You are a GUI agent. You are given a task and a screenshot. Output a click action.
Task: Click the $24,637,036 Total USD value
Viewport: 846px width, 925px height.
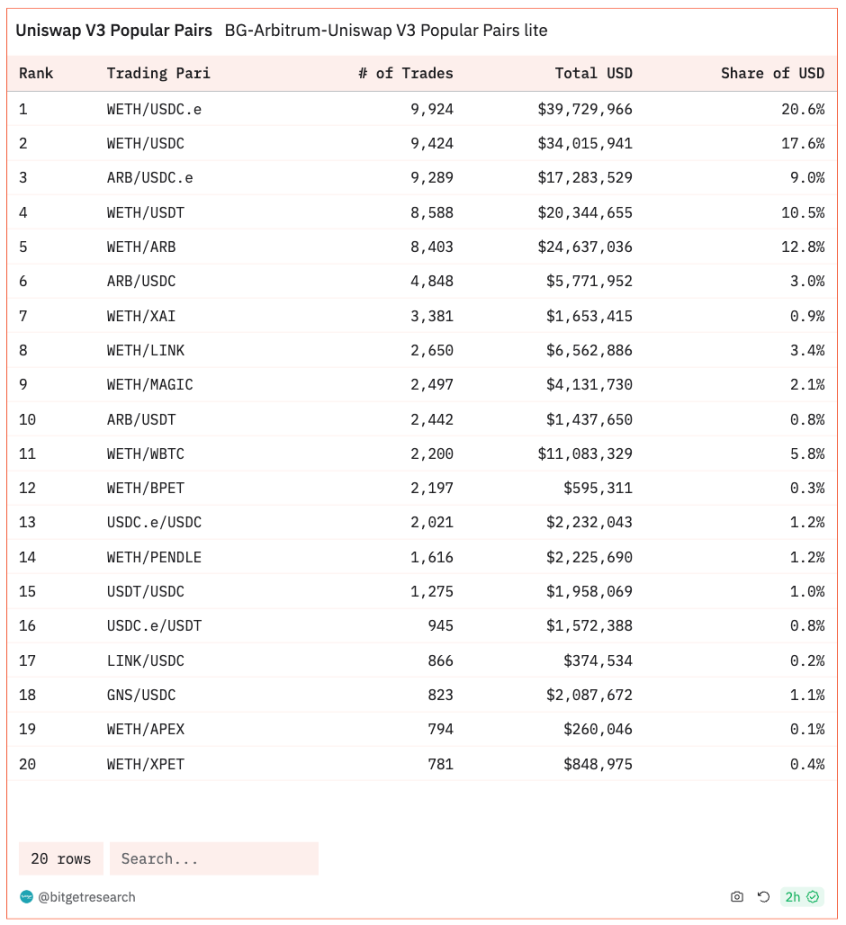click(x=585, y=247)
